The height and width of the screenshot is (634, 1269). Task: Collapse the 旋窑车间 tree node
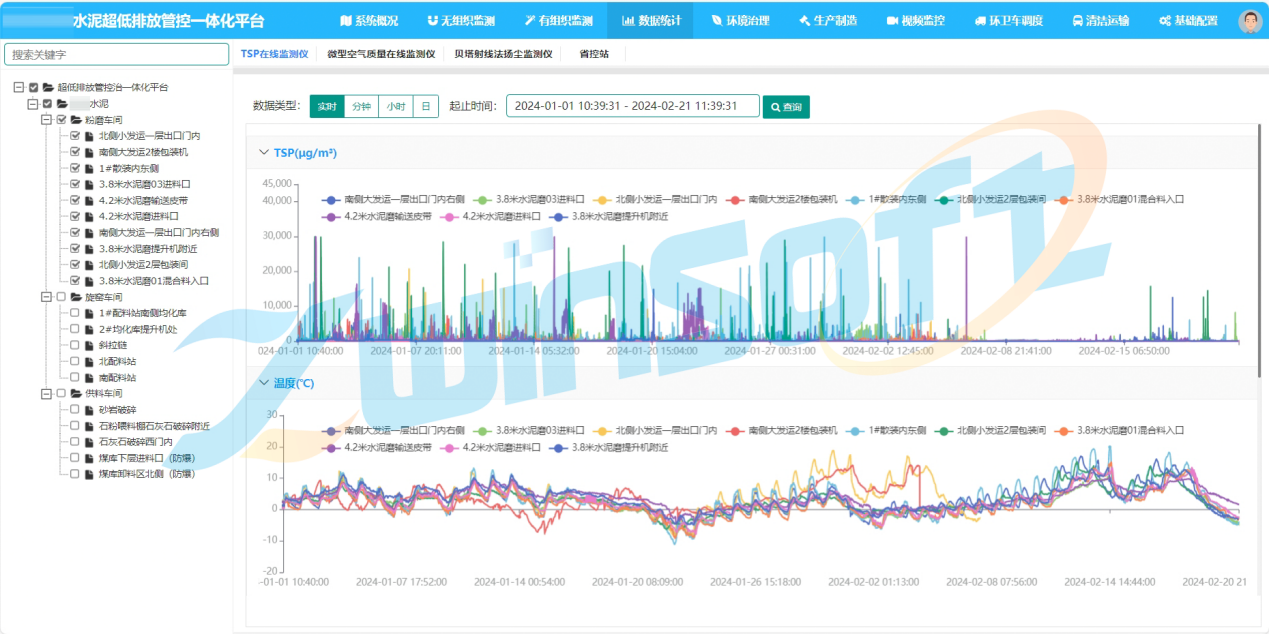click(x=46, y=297)
